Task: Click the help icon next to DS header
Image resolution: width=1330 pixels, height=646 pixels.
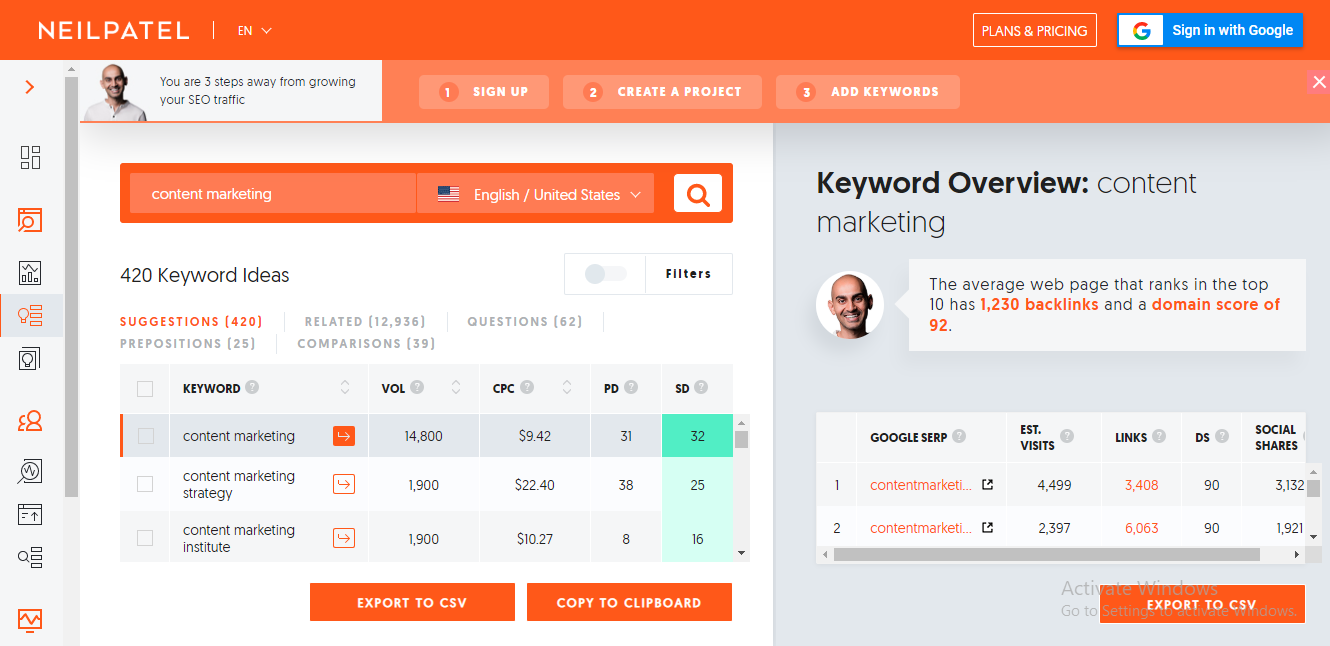Action: pos(1223,436)
